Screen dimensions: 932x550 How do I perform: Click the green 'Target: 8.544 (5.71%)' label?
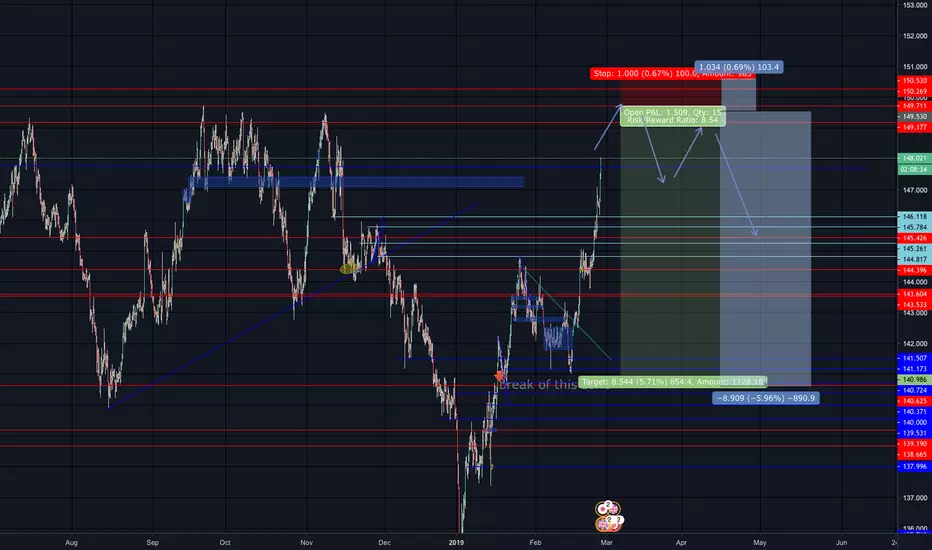(x=673, y=382)
